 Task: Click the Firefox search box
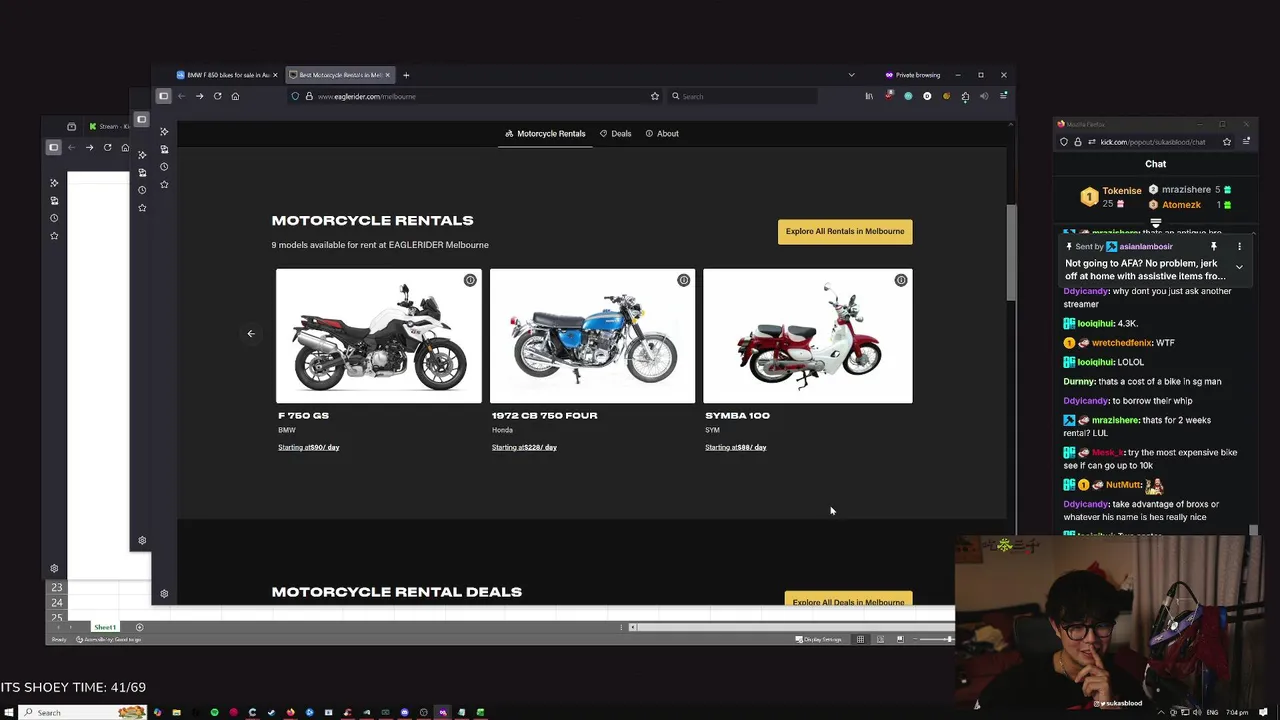coord(742,96)
